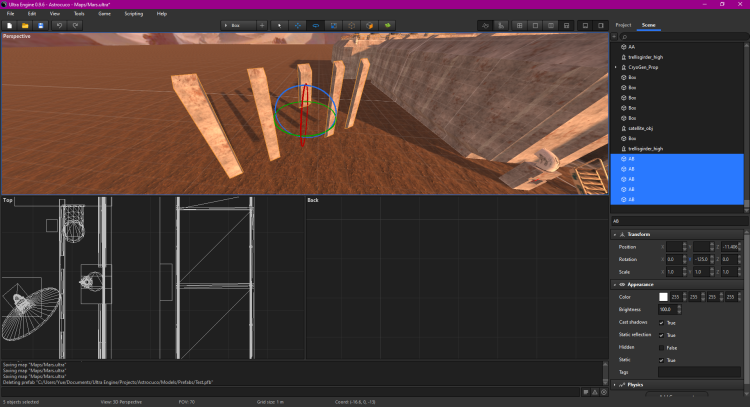
Task: Select the Rotate tool
Action: click(x=316, y=24)
